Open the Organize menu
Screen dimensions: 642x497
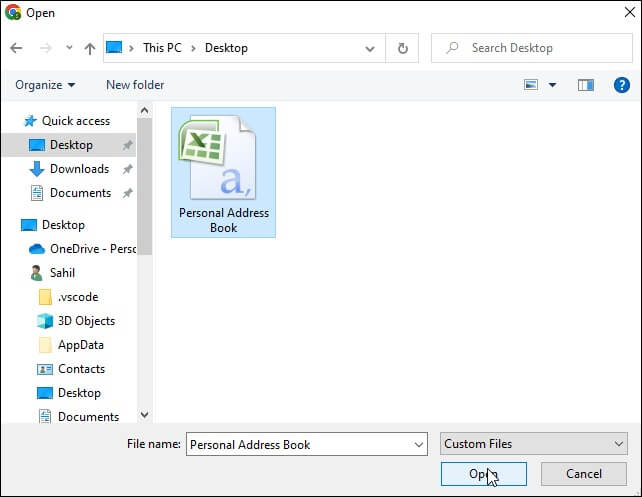(45, 85)
